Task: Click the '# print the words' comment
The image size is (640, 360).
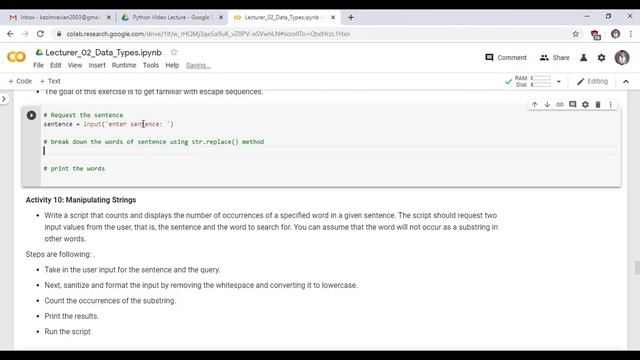Action: pyautogui.click(x=74, y=169)
